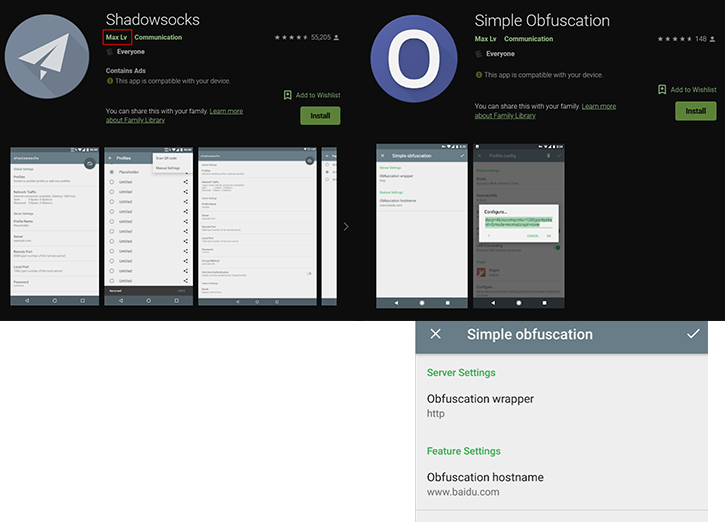Screen dimensions: 725x522
Task: Click the wishlist bookmark icon for Shadowsocks
Action: pos(288,95)
